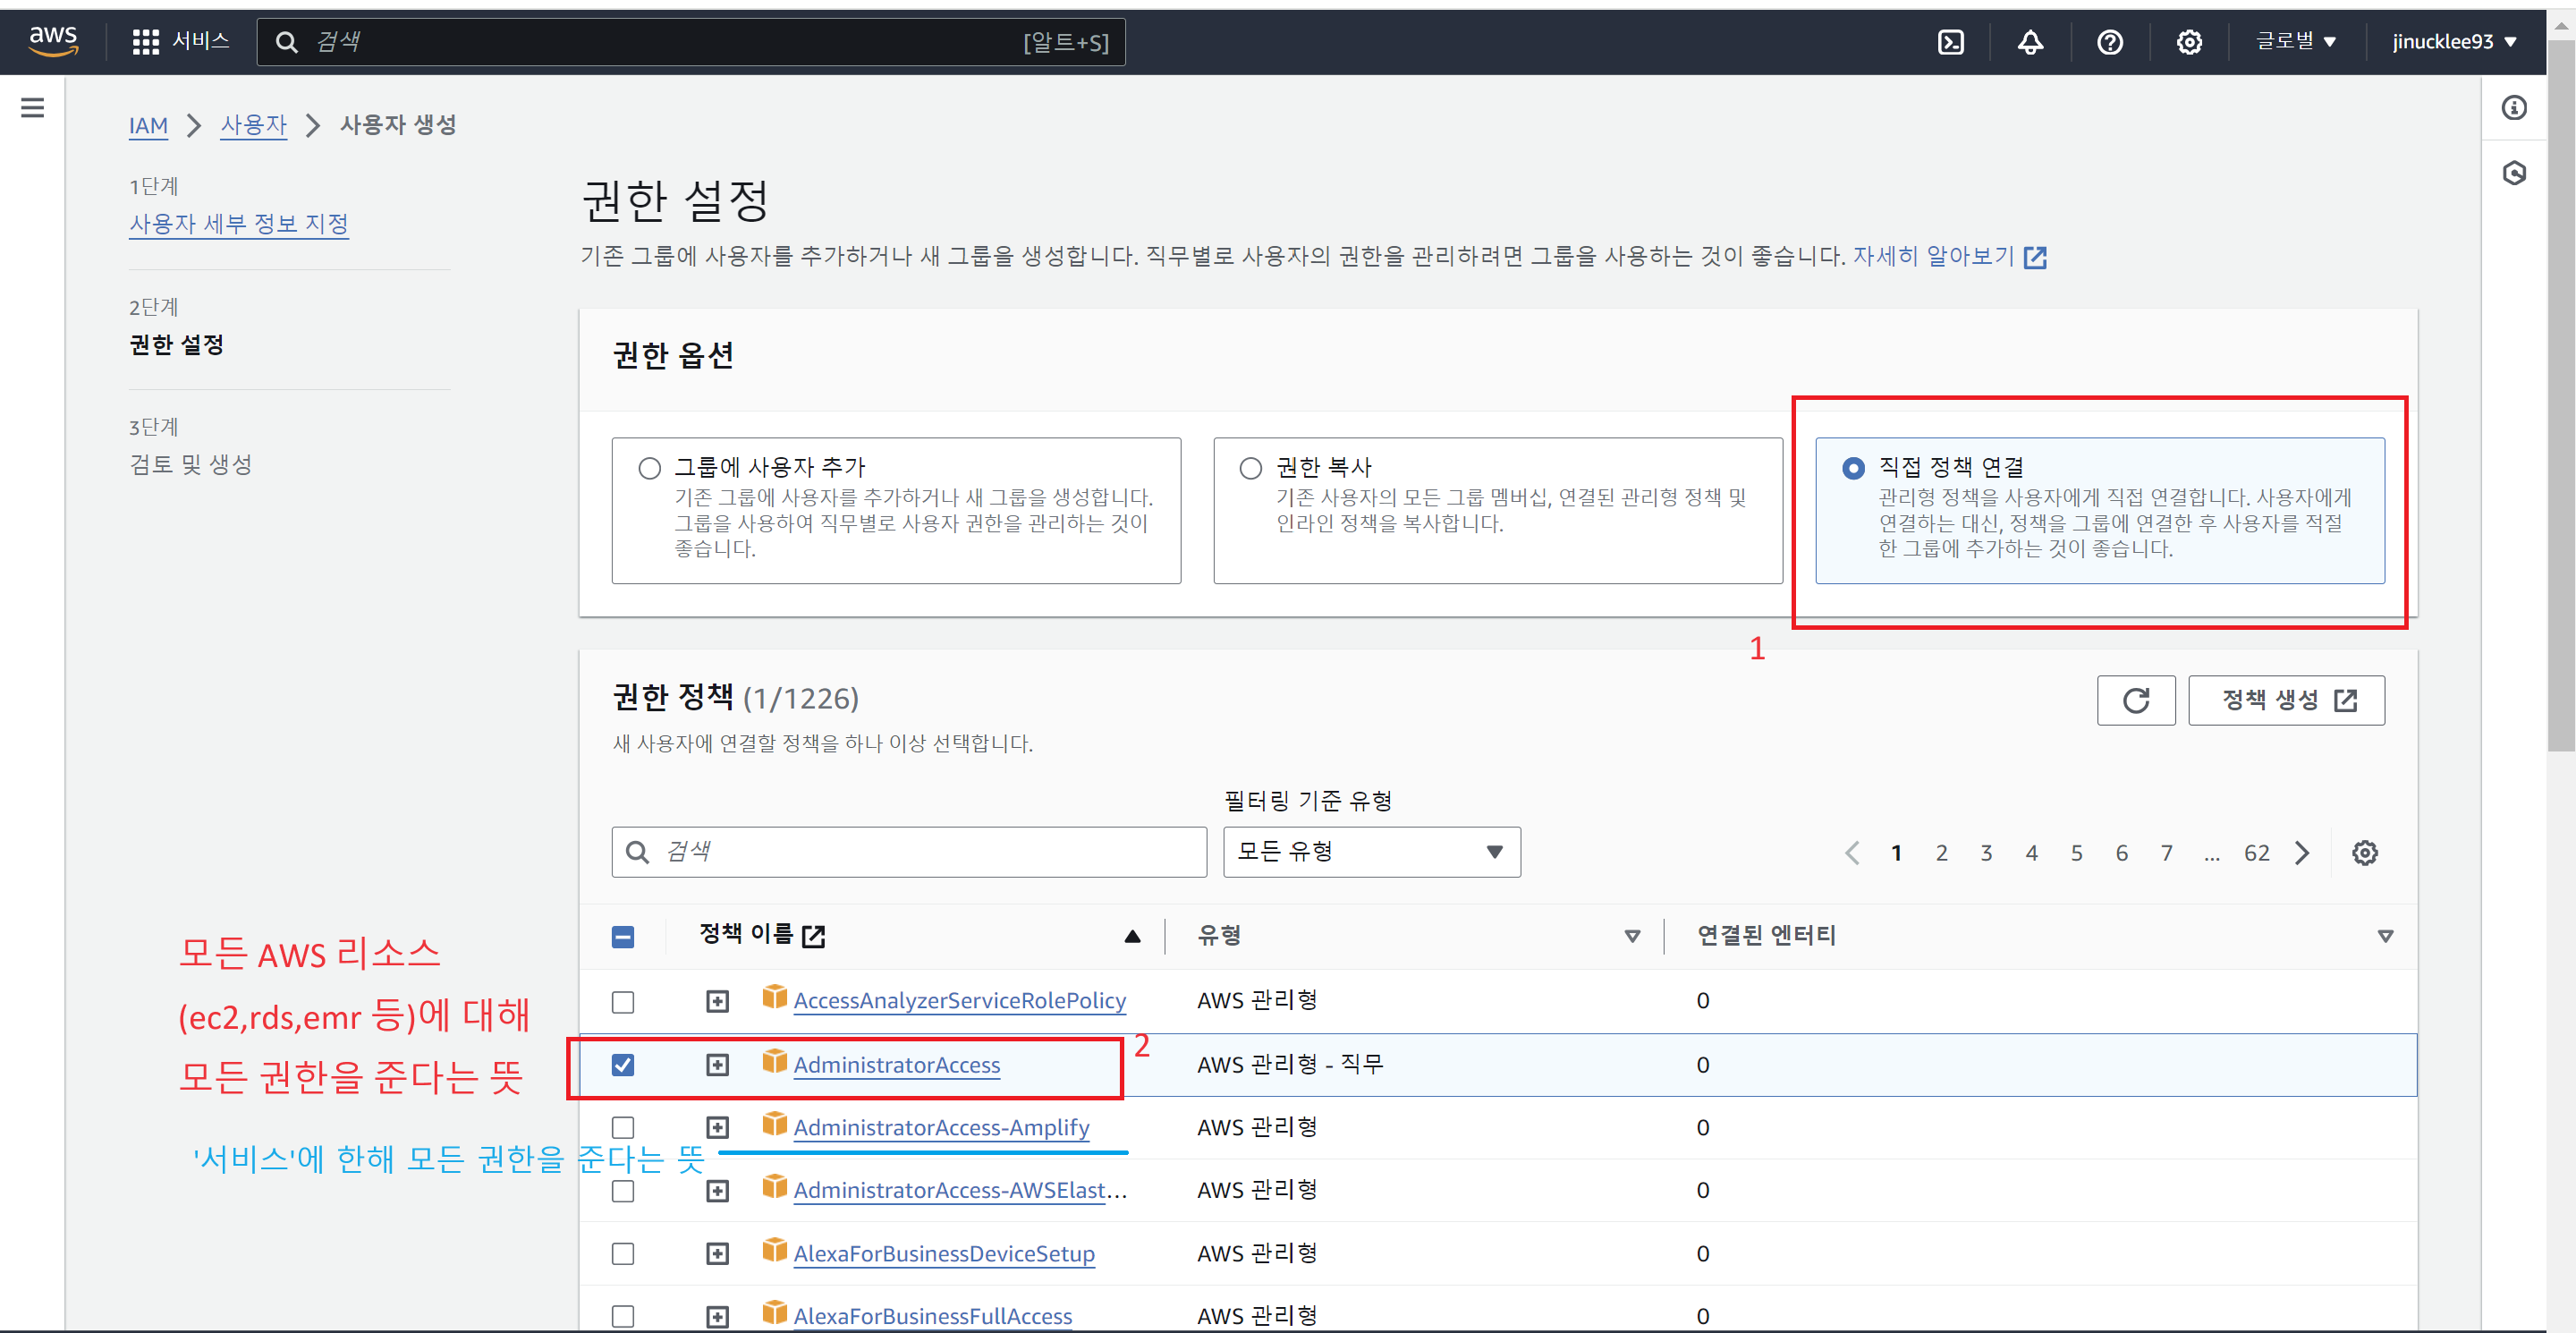
Task: Expand the AdministratorAccess-Amplify details
Action: (x=717, y=1128)
